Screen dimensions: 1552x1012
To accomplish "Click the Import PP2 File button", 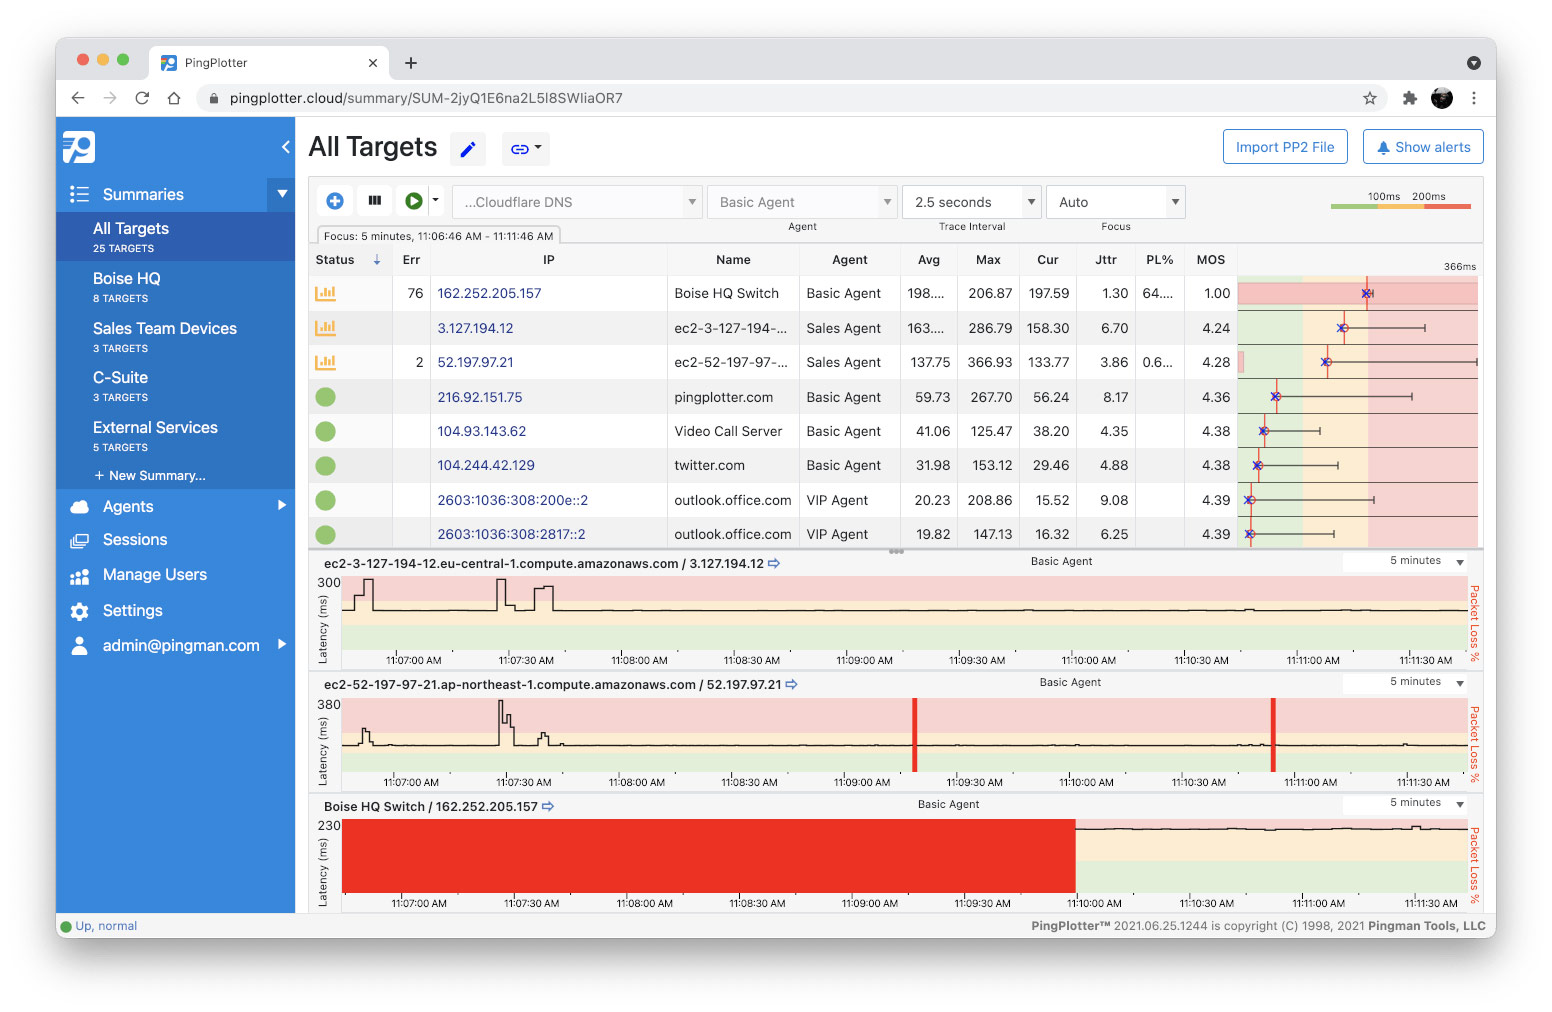I will [x=1285, y=147].
